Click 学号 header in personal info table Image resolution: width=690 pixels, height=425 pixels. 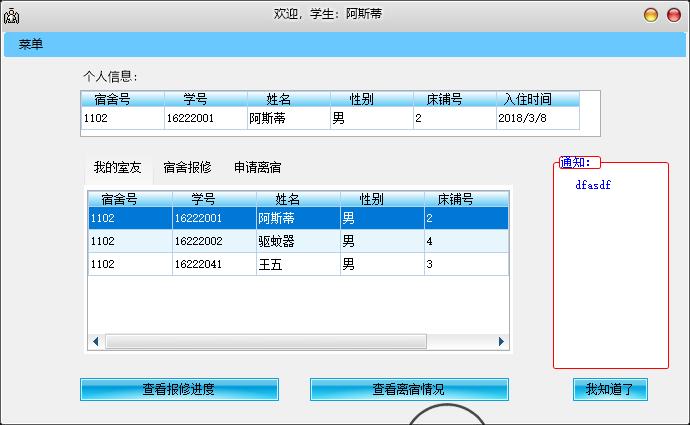(x=206, y=99)
